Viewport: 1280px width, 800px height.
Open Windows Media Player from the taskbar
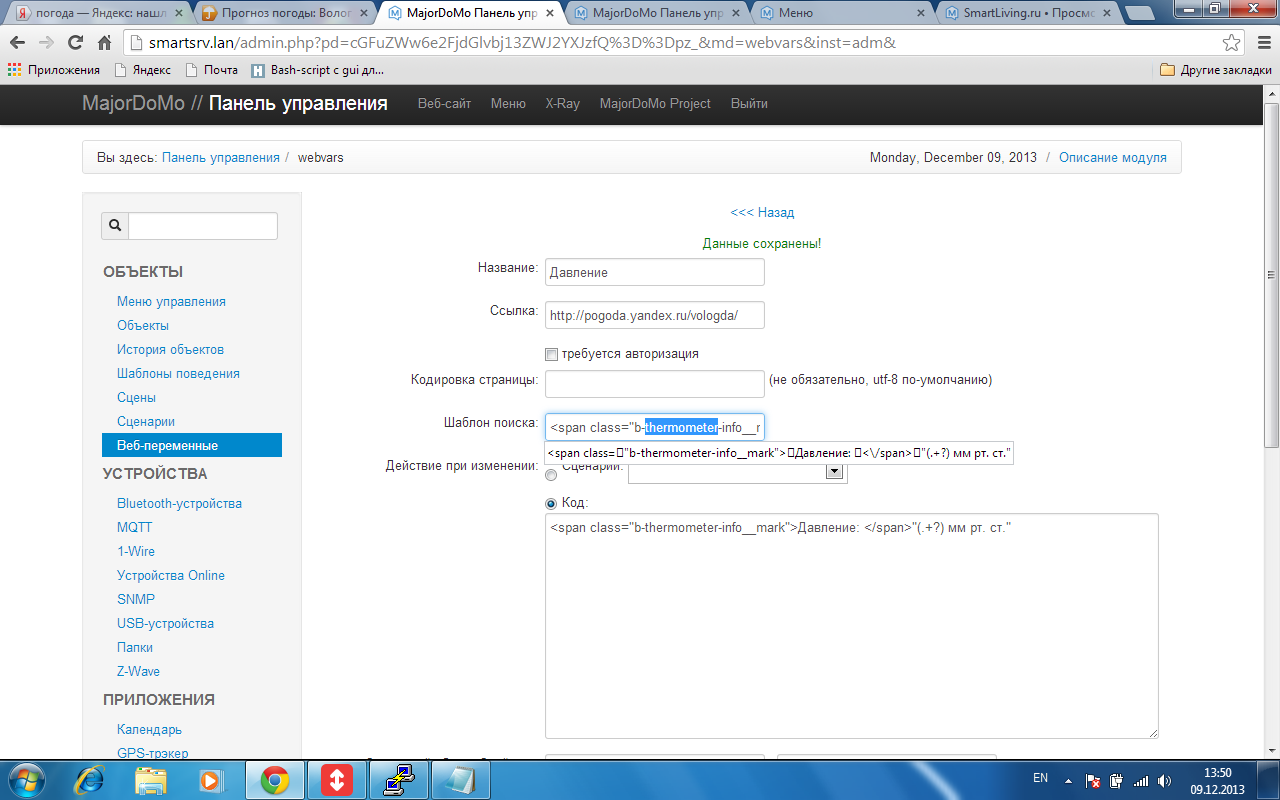tap(212, 780)
